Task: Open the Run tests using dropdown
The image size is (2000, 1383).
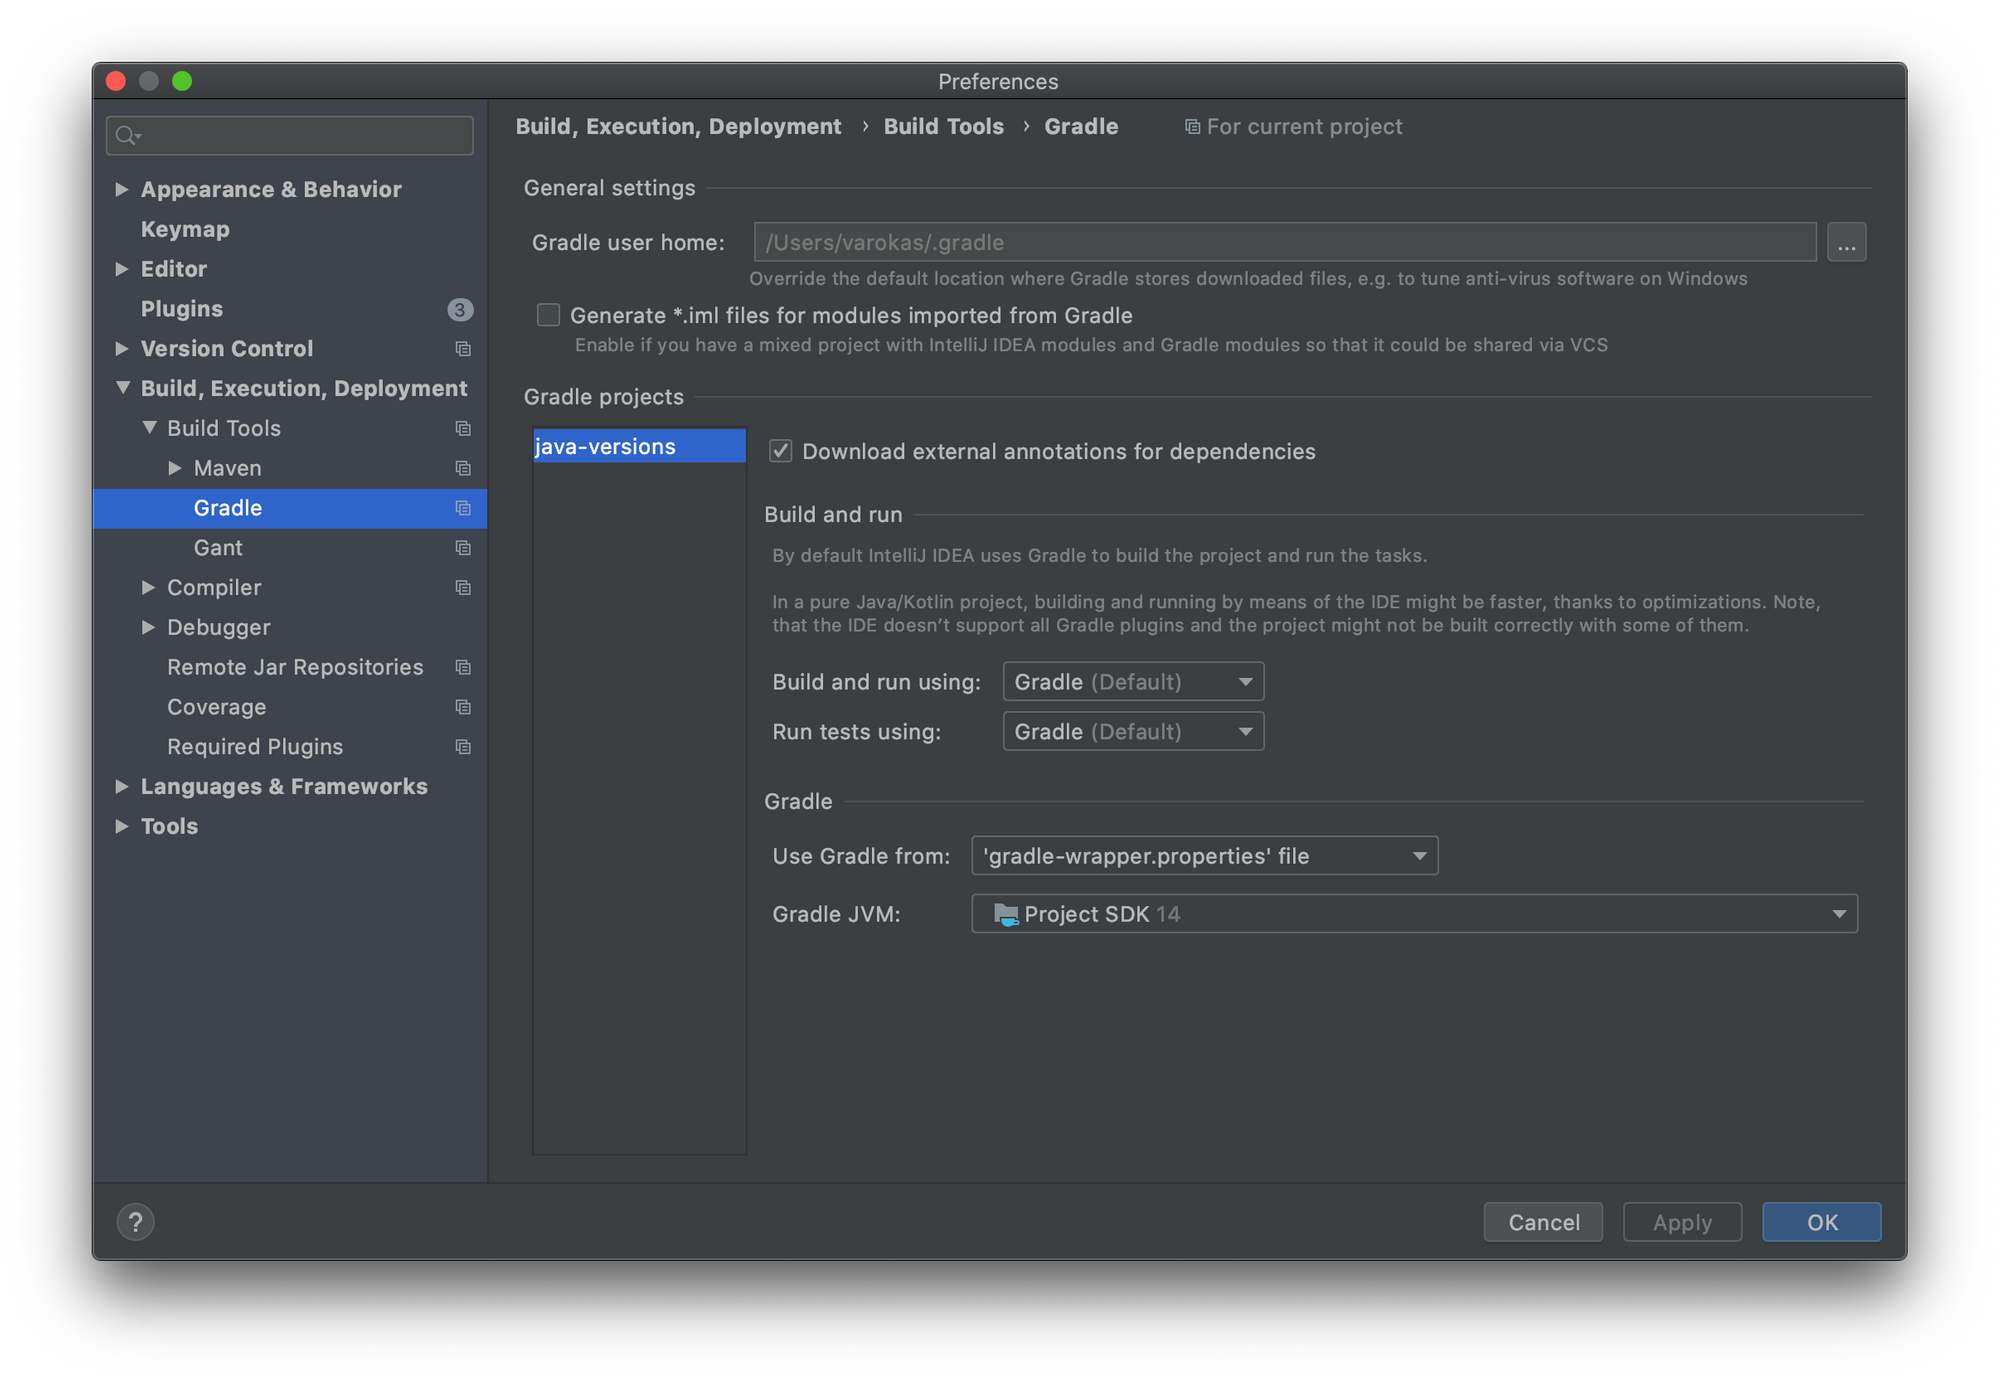Action: (x=1132, y=732)
